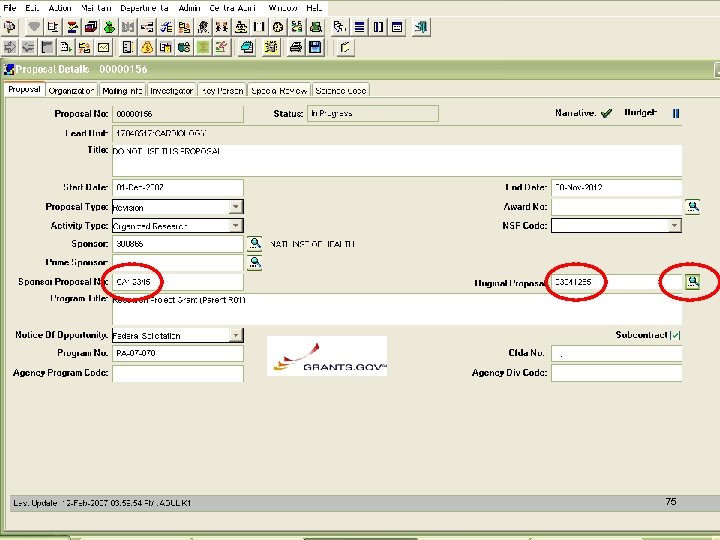Open the Window menu
This screenshot has height=540, width=720.
point(283,8)
